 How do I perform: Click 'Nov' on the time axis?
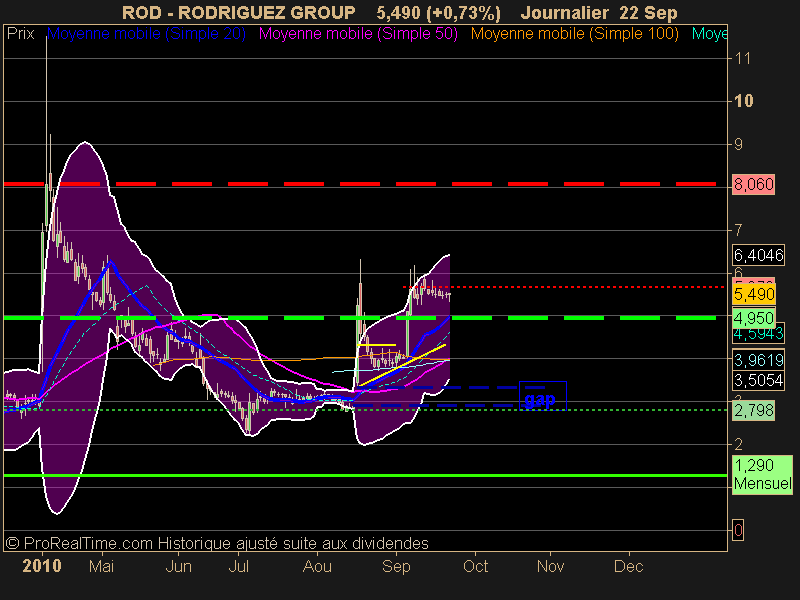pos(551,566)
